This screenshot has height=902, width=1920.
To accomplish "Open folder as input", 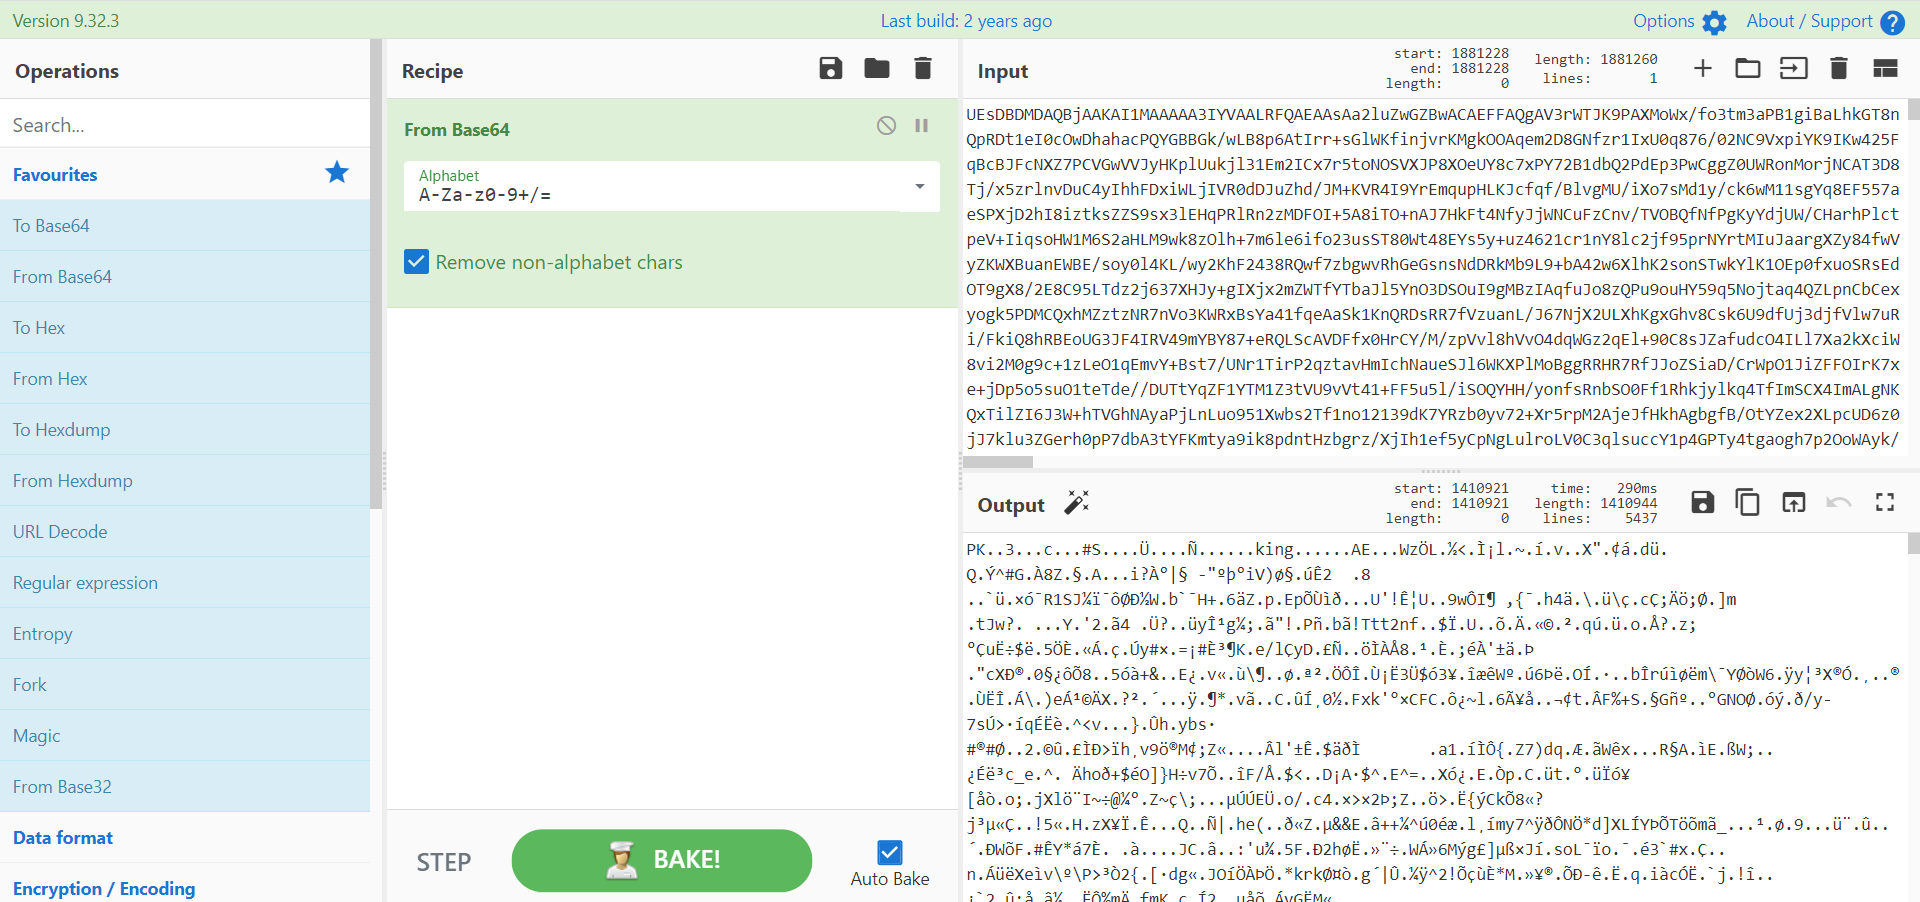I will (1748, 68).
